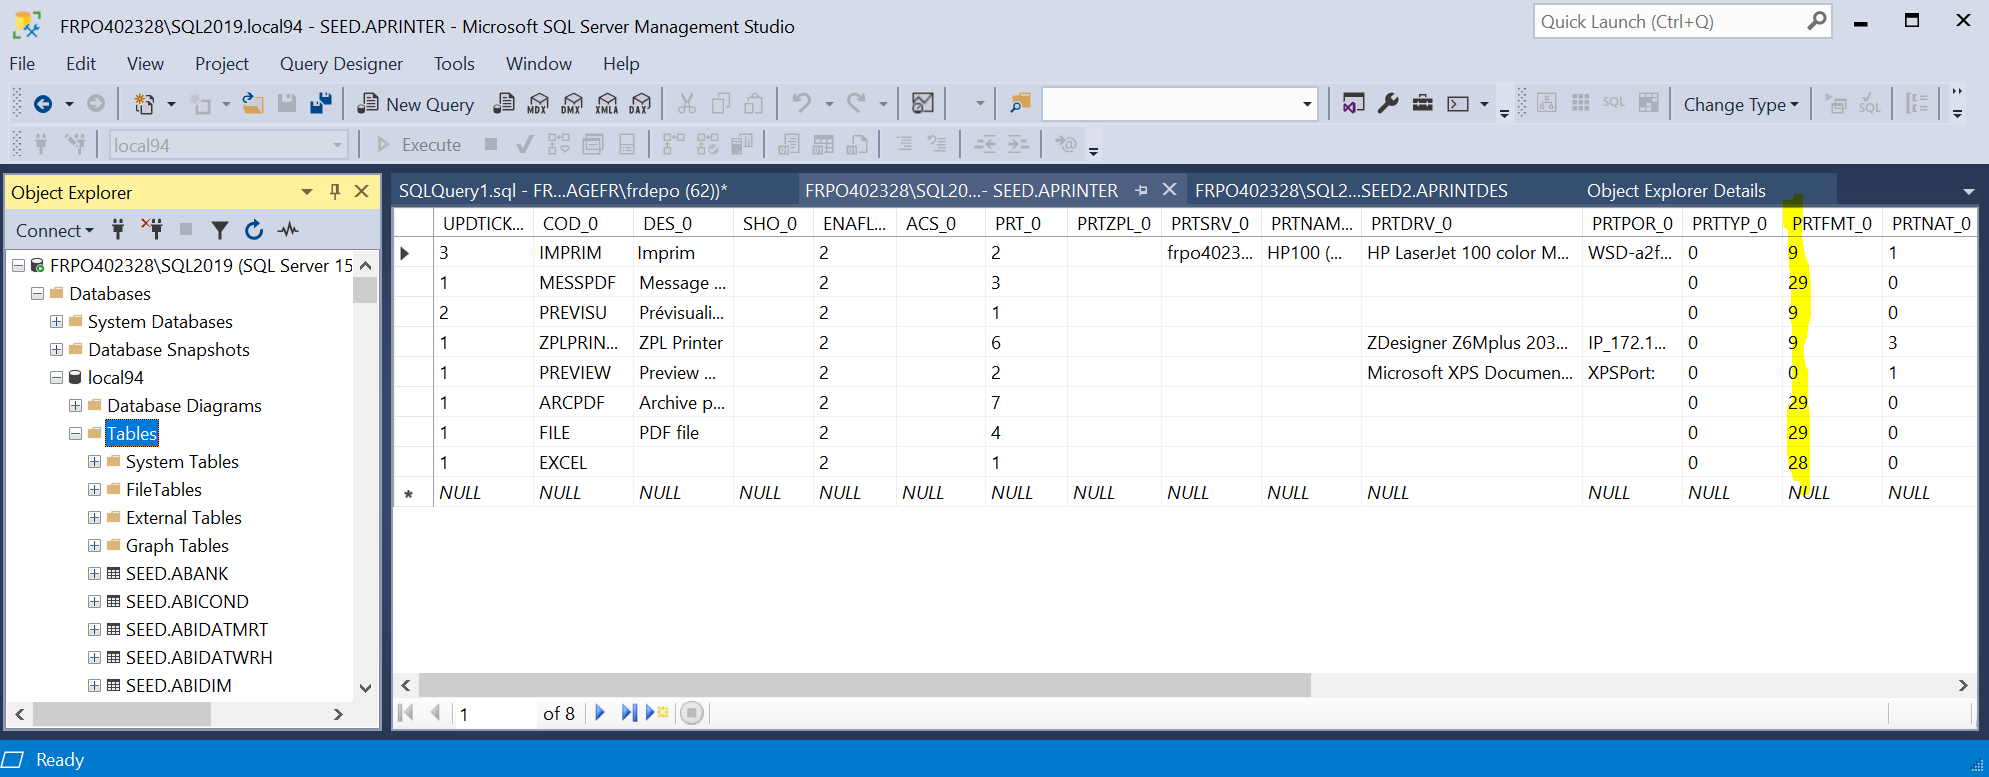Image resolution: width=1989 pixels, height=777 pixels.
Task: Expand the System Databases folder
Action: [x=57, y=322]
